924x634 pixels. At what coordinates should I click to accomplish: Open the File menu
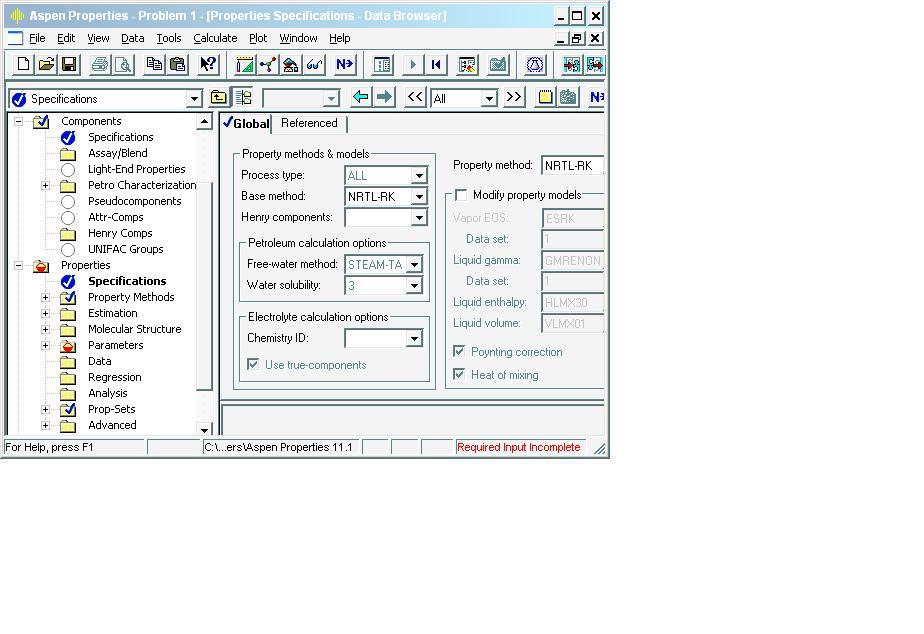point(37,38)
